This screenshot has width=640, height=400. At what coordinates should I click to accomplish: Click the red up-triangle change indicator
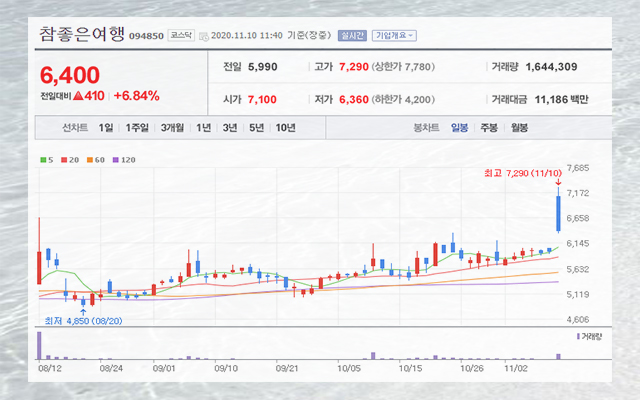[x=78, y=96]
